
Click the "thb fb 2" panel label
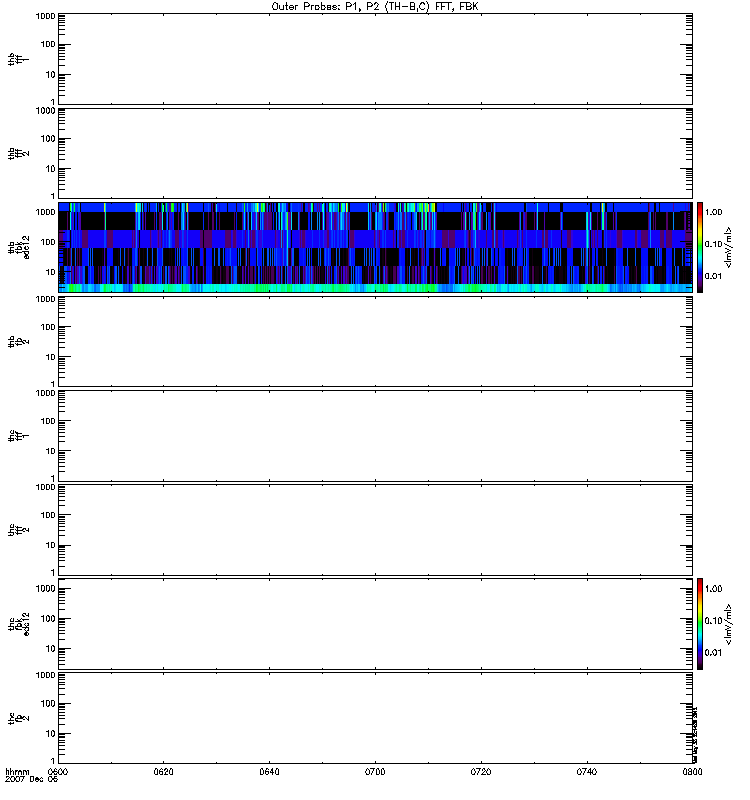18,341
